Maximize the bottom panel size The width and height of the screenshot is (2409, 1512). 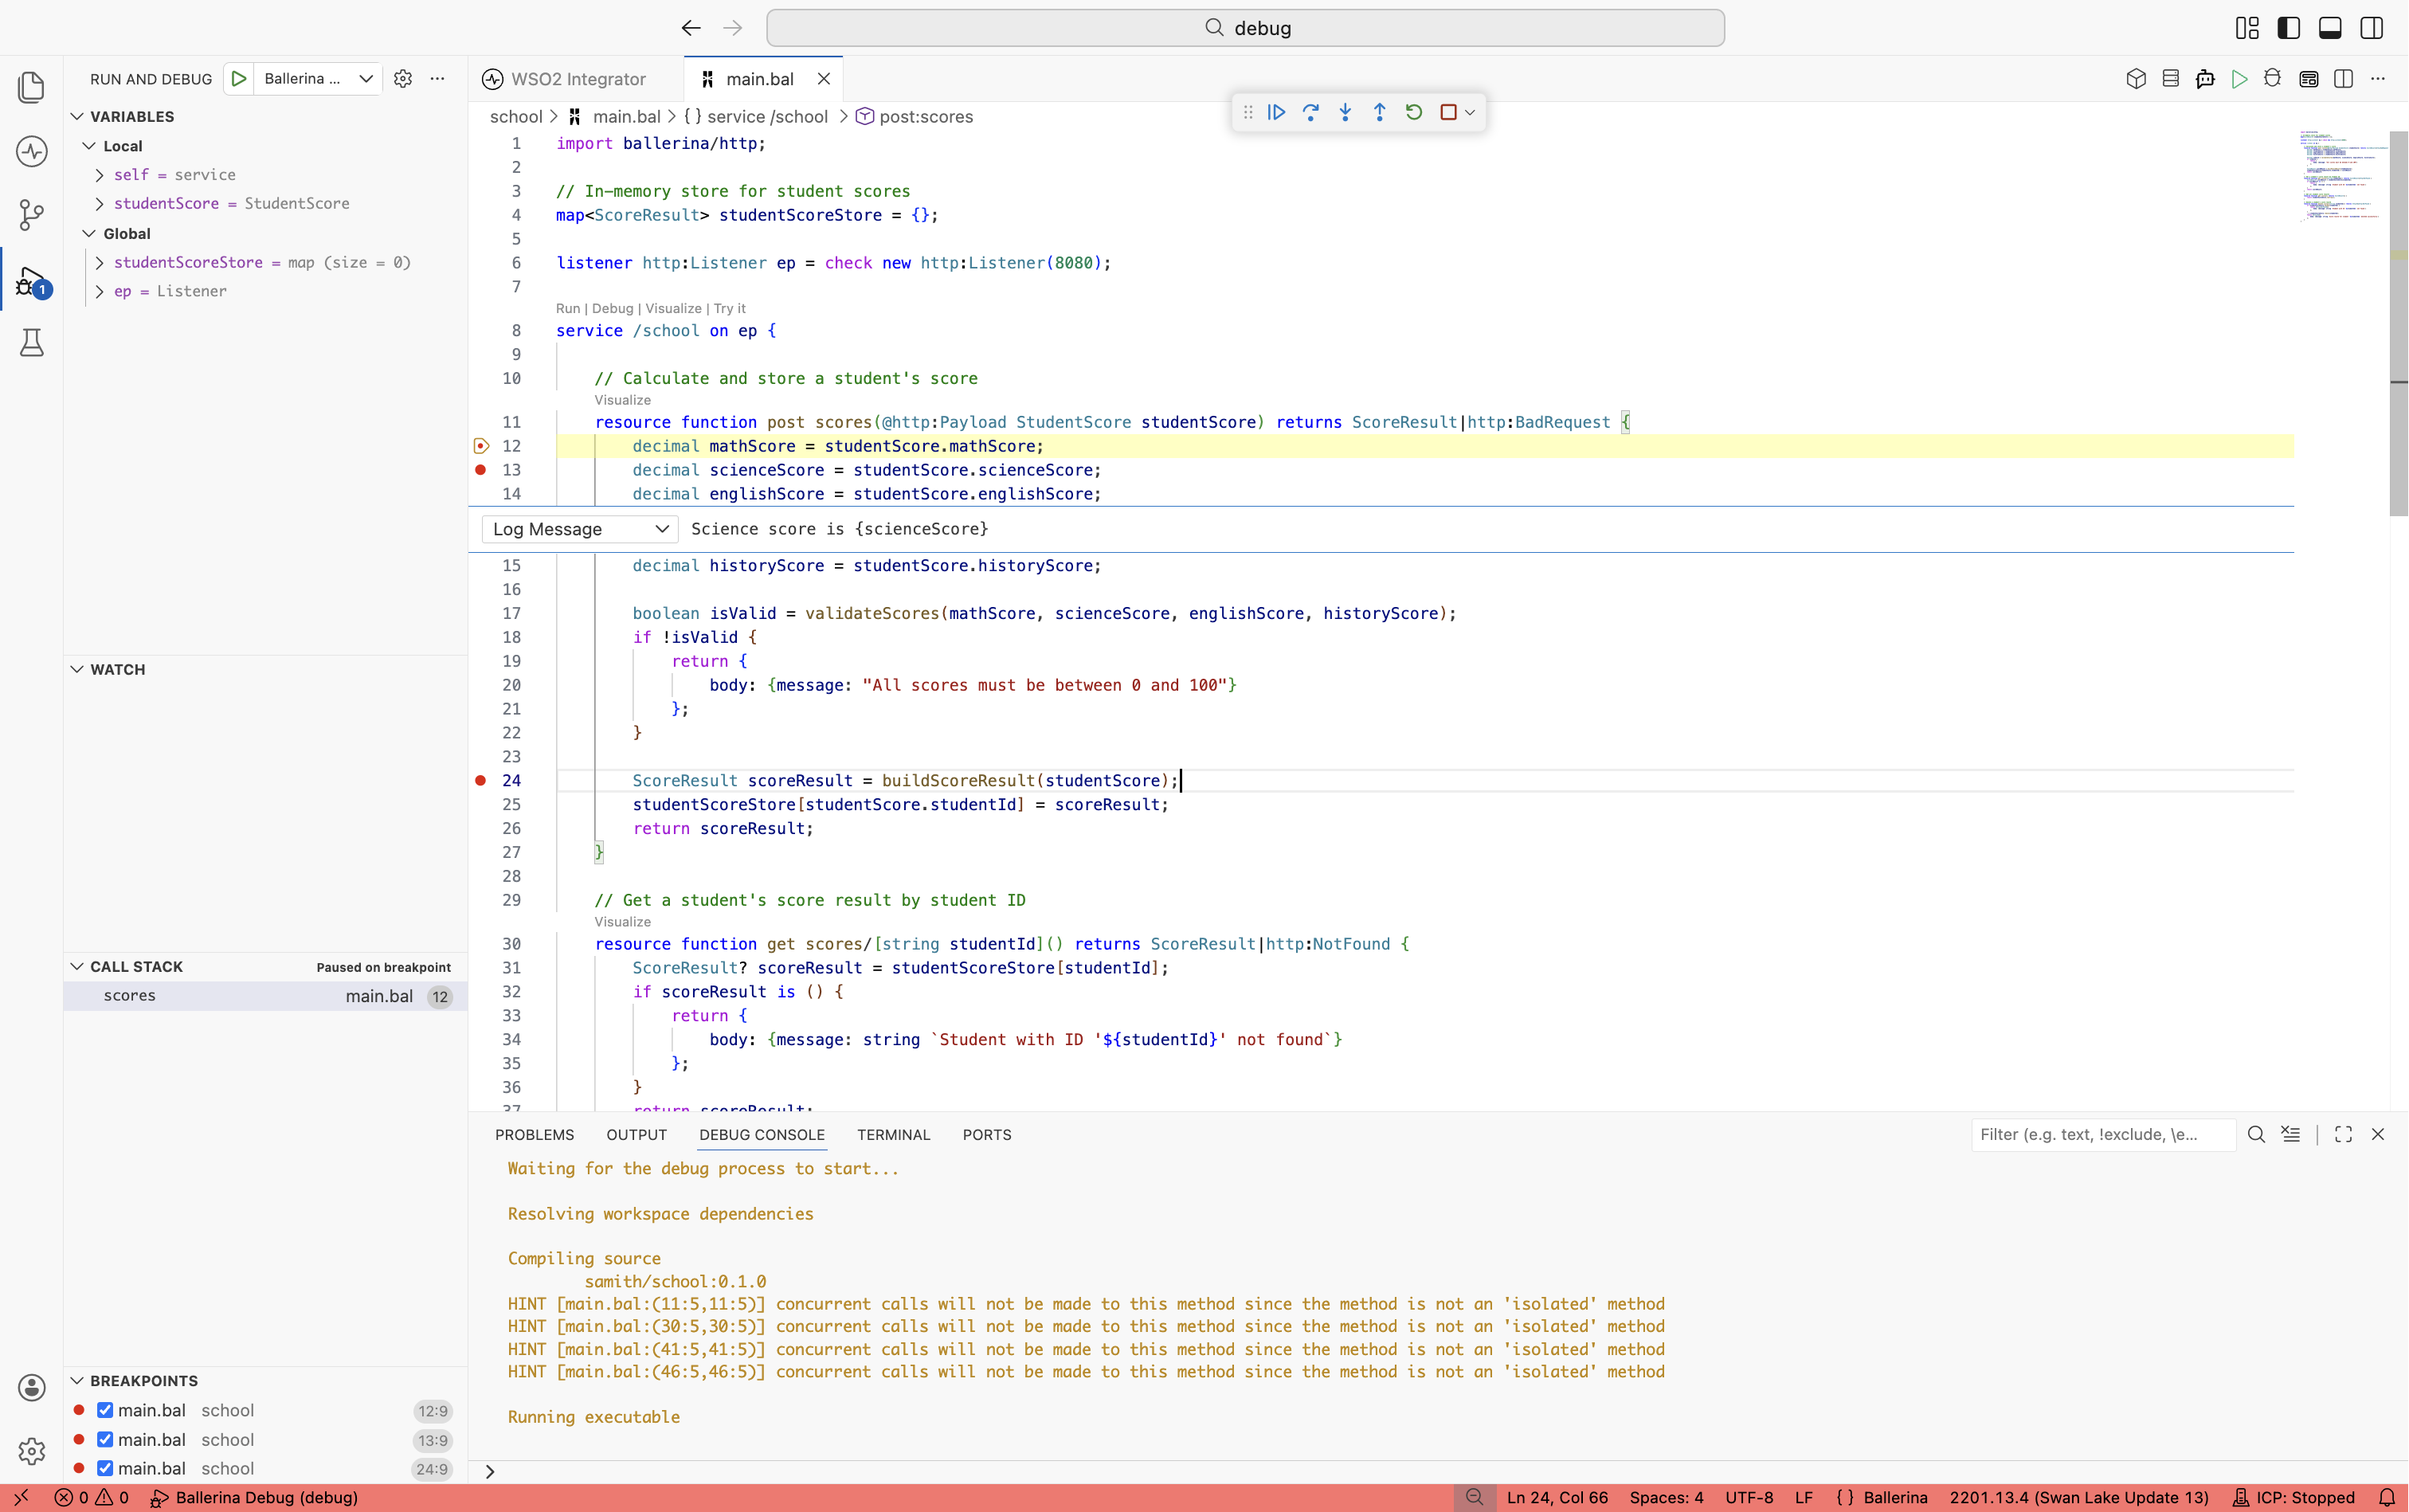pyautogui.click(x=2343, y=1134)
